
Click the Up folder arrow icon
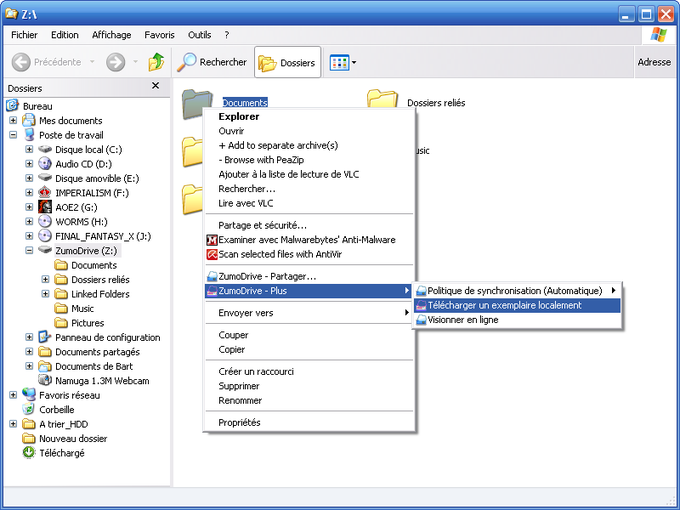(156, 62)
